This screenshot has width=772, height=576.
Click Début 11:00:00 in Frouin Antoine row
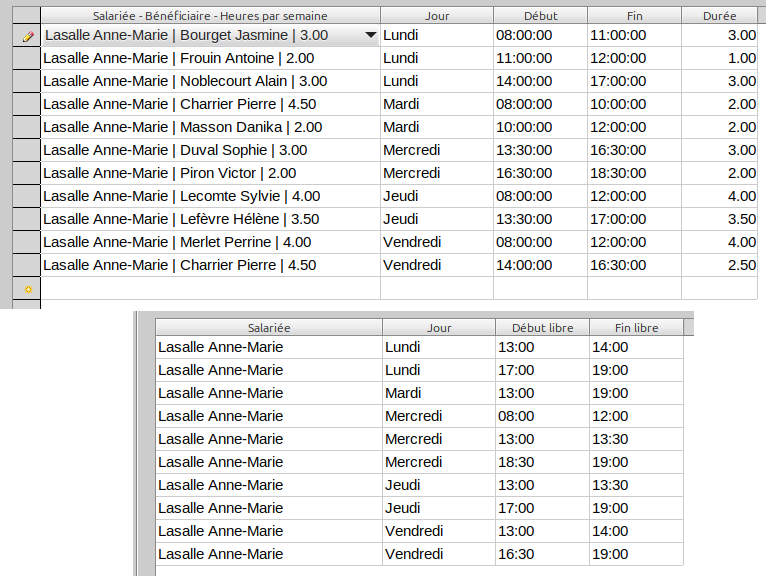coord(541,58)
